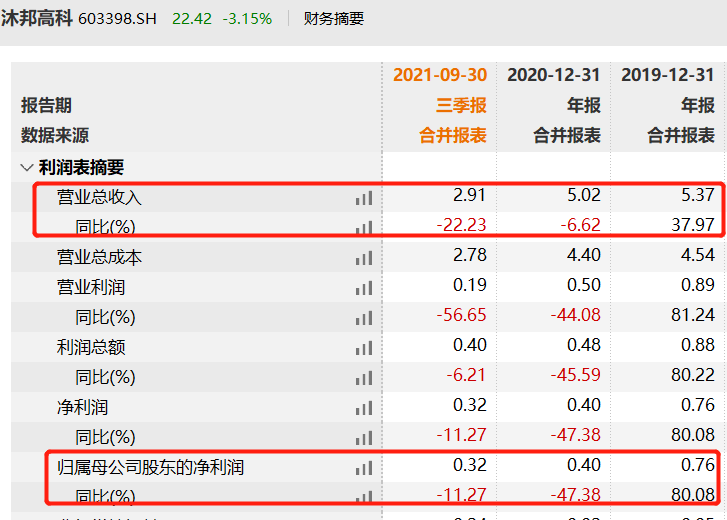Click the growth value -6.21
727x520 pixels.
coord(466,375)
